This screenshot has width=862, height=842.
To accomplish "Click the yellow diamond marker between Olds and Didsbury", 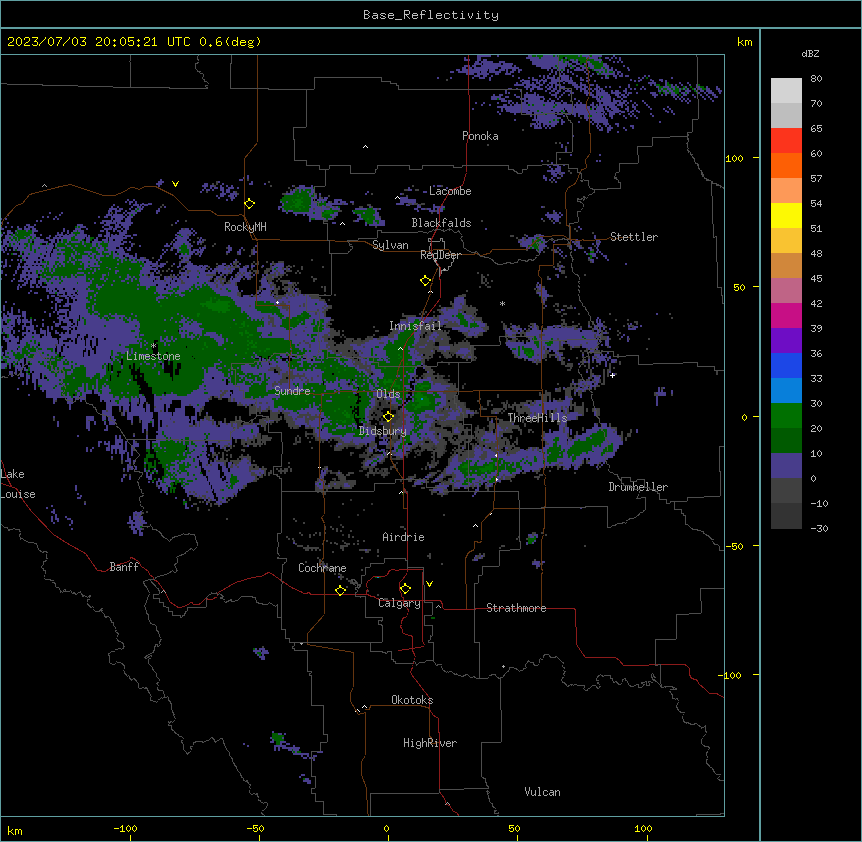I will click(x=389, y=417).
